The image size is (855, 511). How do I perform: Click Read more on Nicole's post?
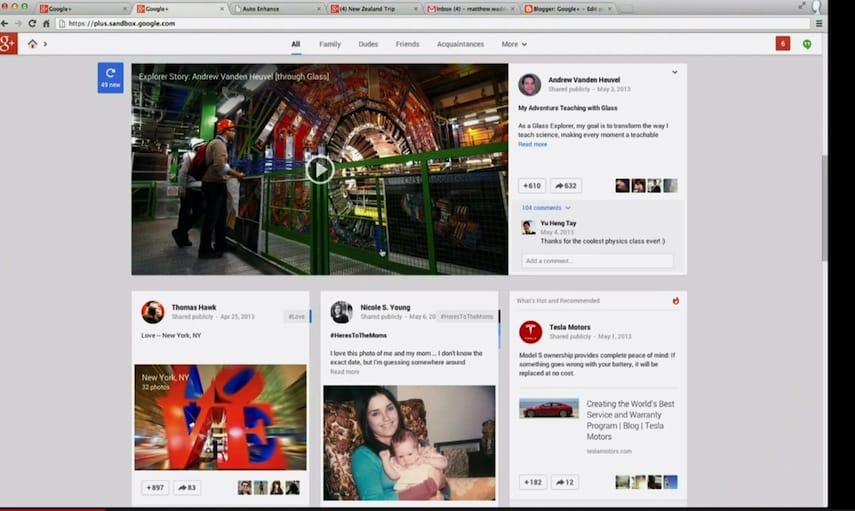pos(345,372)
